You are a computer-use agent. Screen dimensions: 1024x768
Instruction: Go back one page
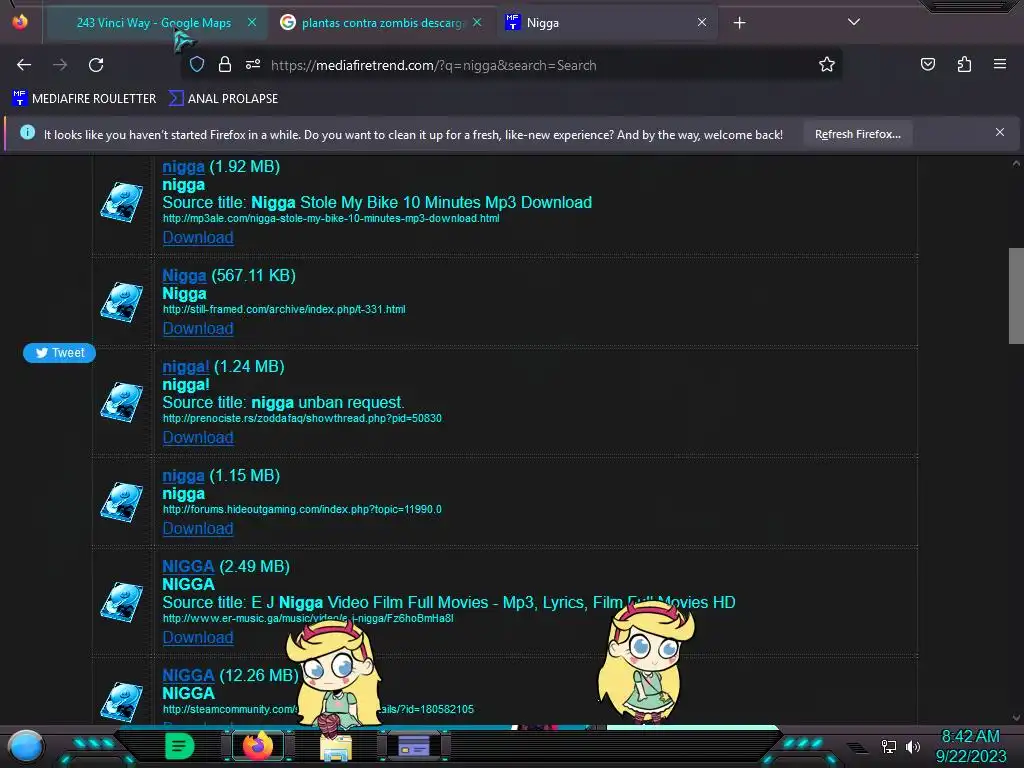(24, 65)
